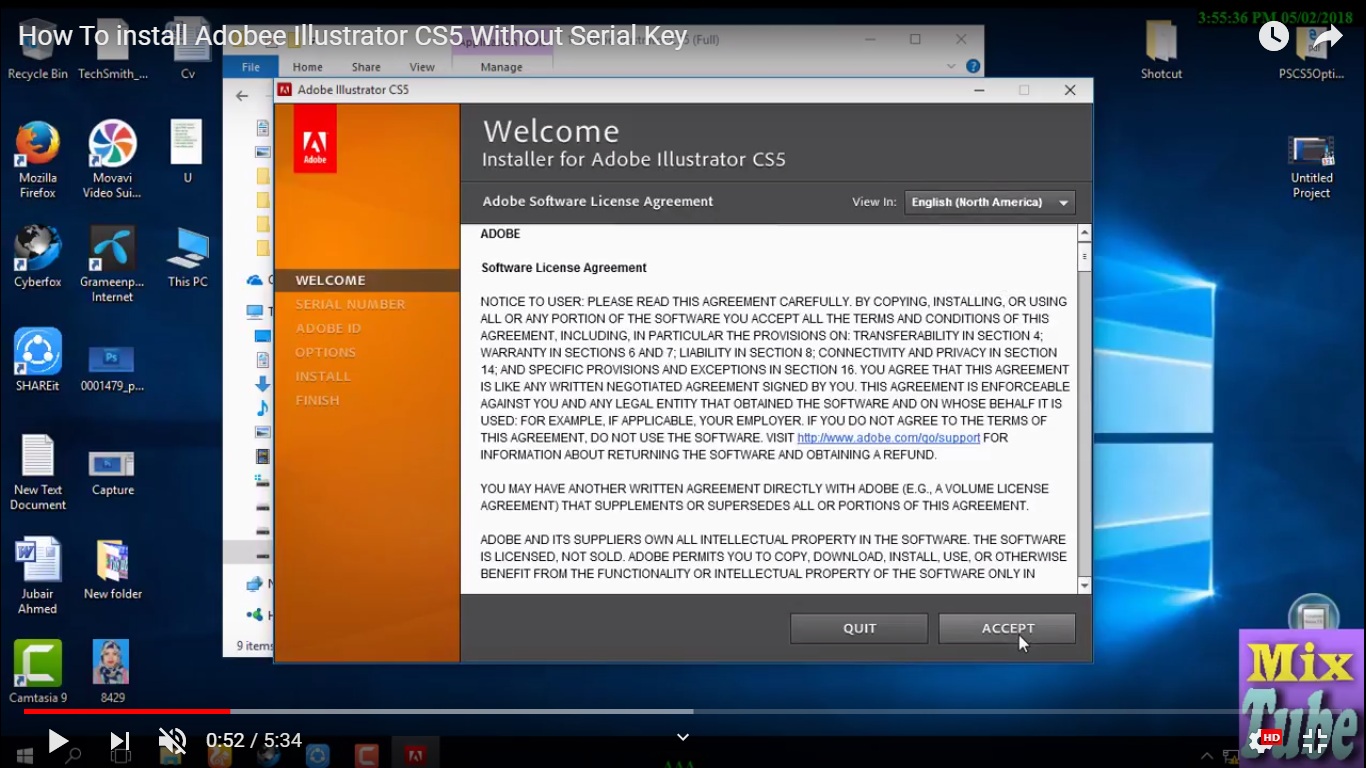Click the ACCEPT button
Viewport: 1366px width, 768px height.
pyautogui.click(x=1007, y=628)
